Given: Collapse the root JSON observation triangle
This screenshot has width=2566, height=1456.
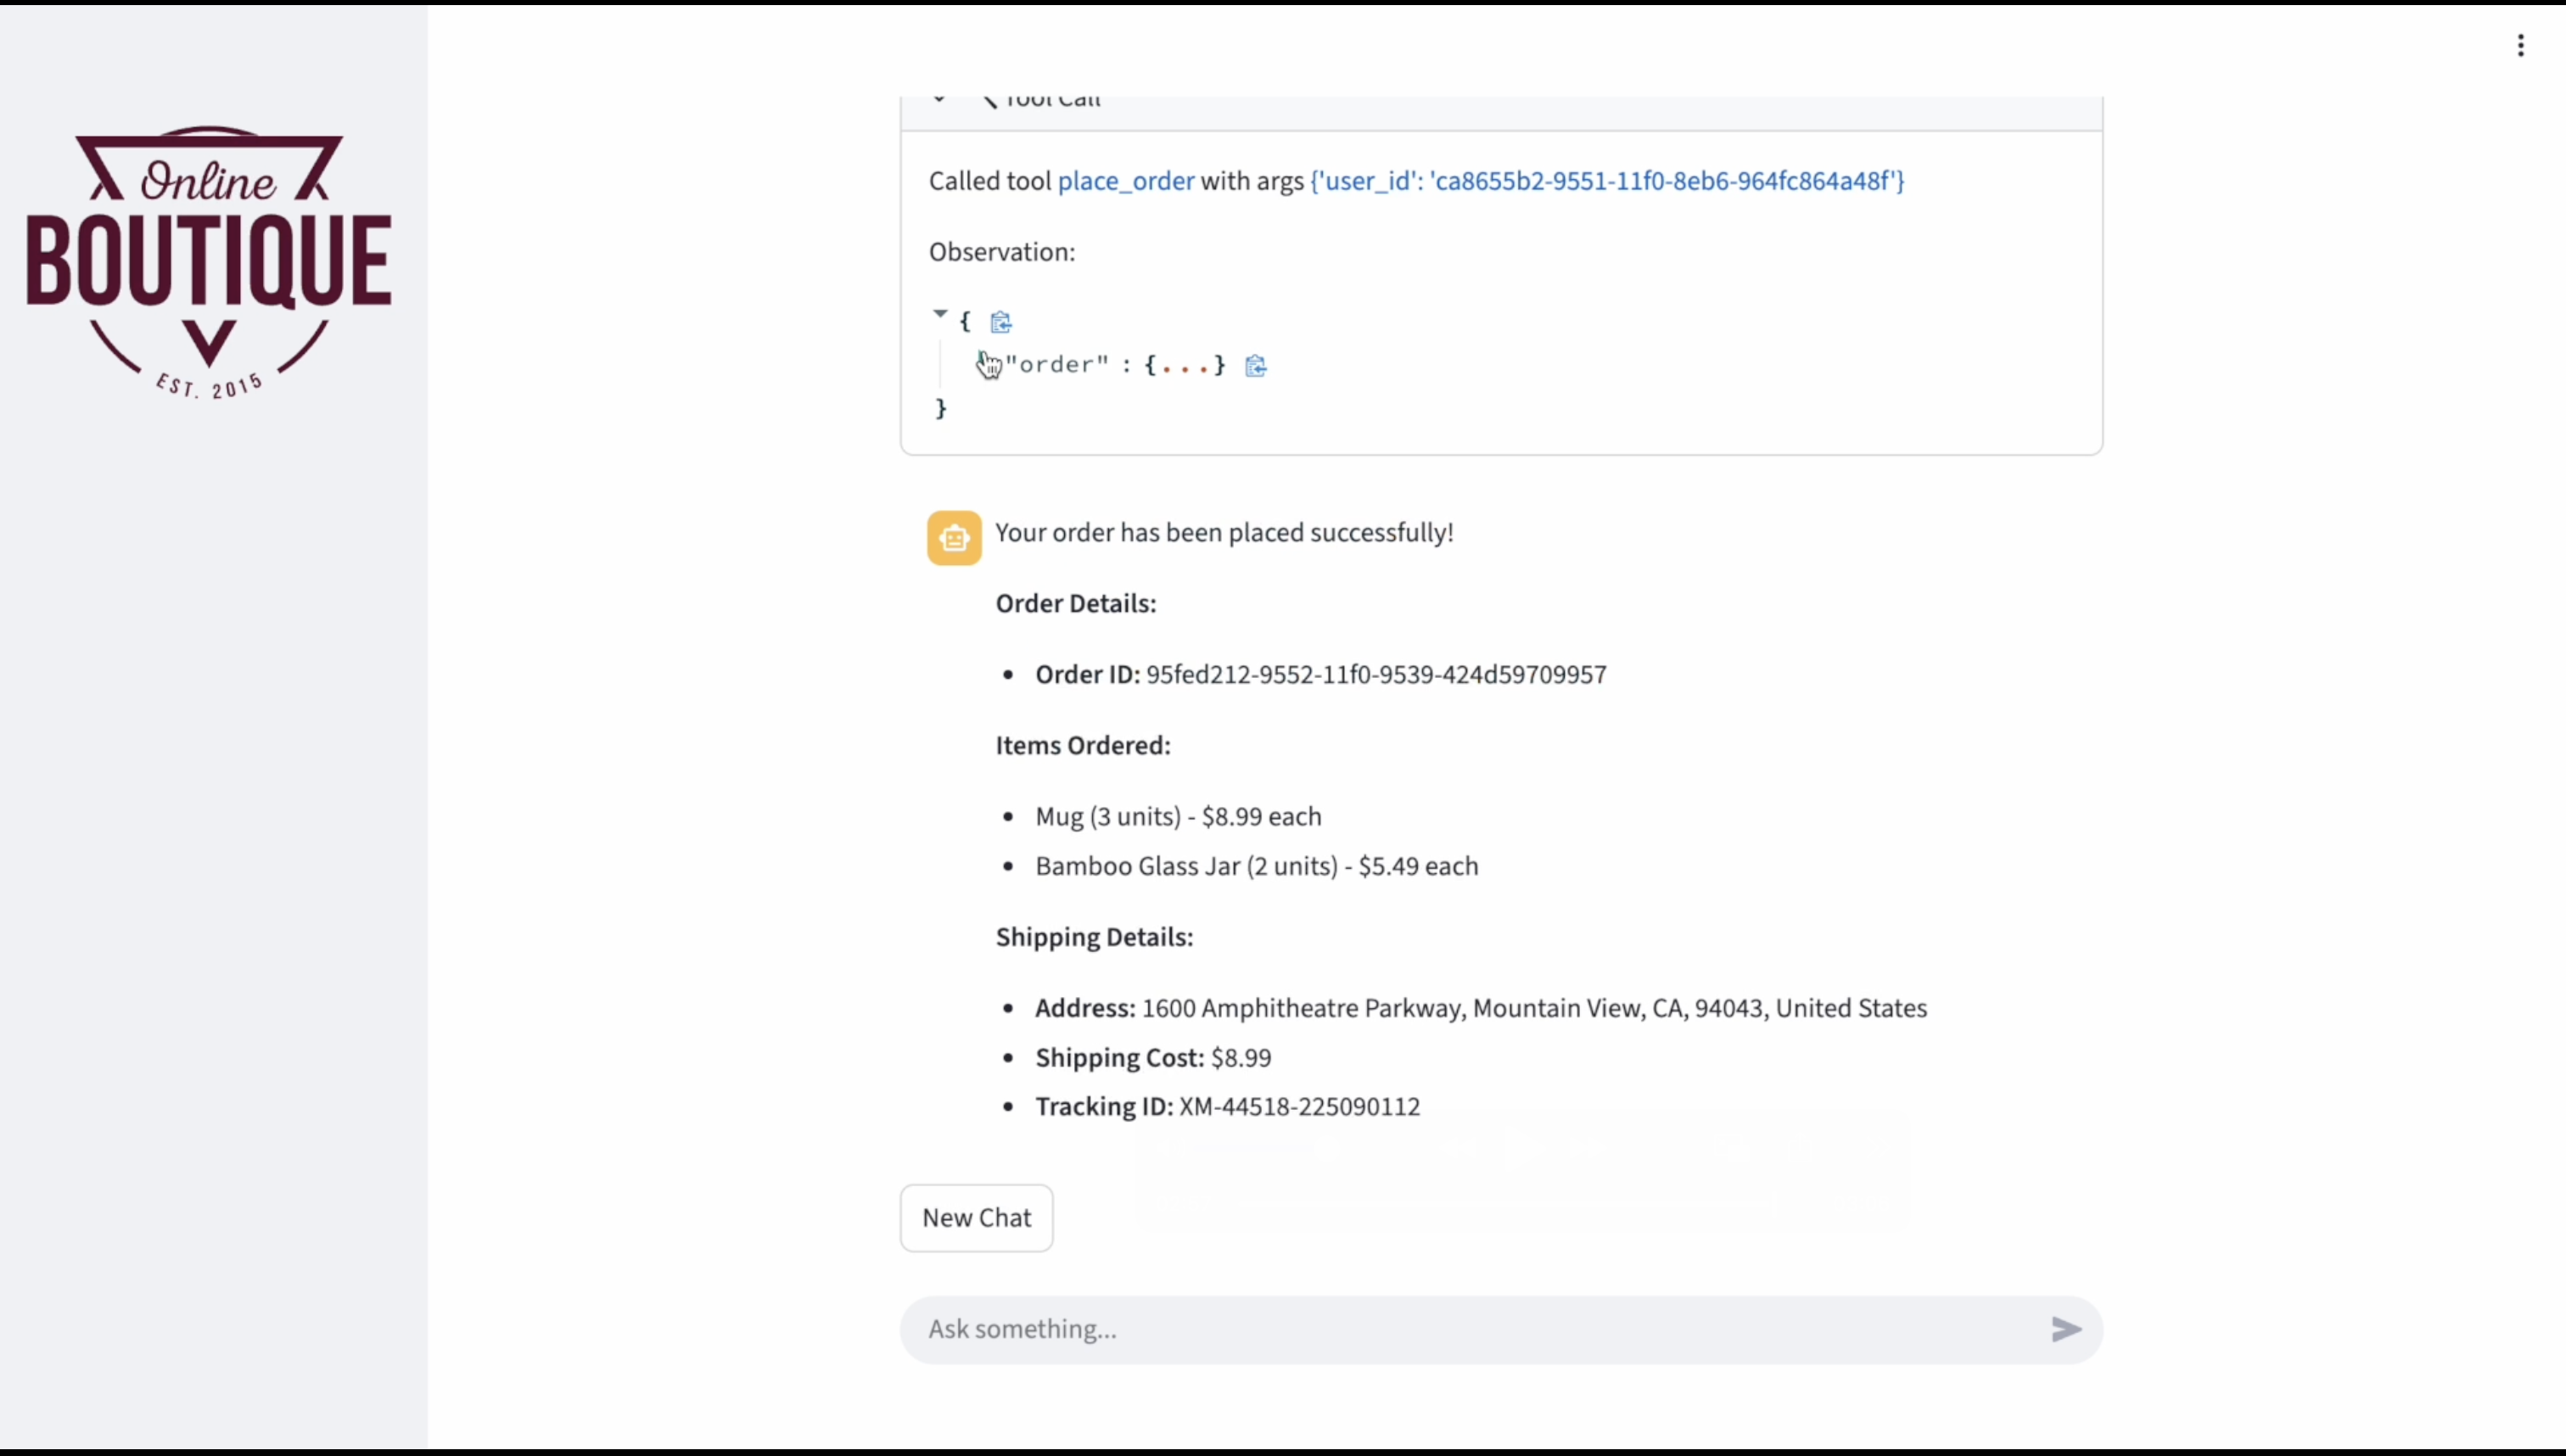Looking at the screenshot, I should tap(940, 314).
